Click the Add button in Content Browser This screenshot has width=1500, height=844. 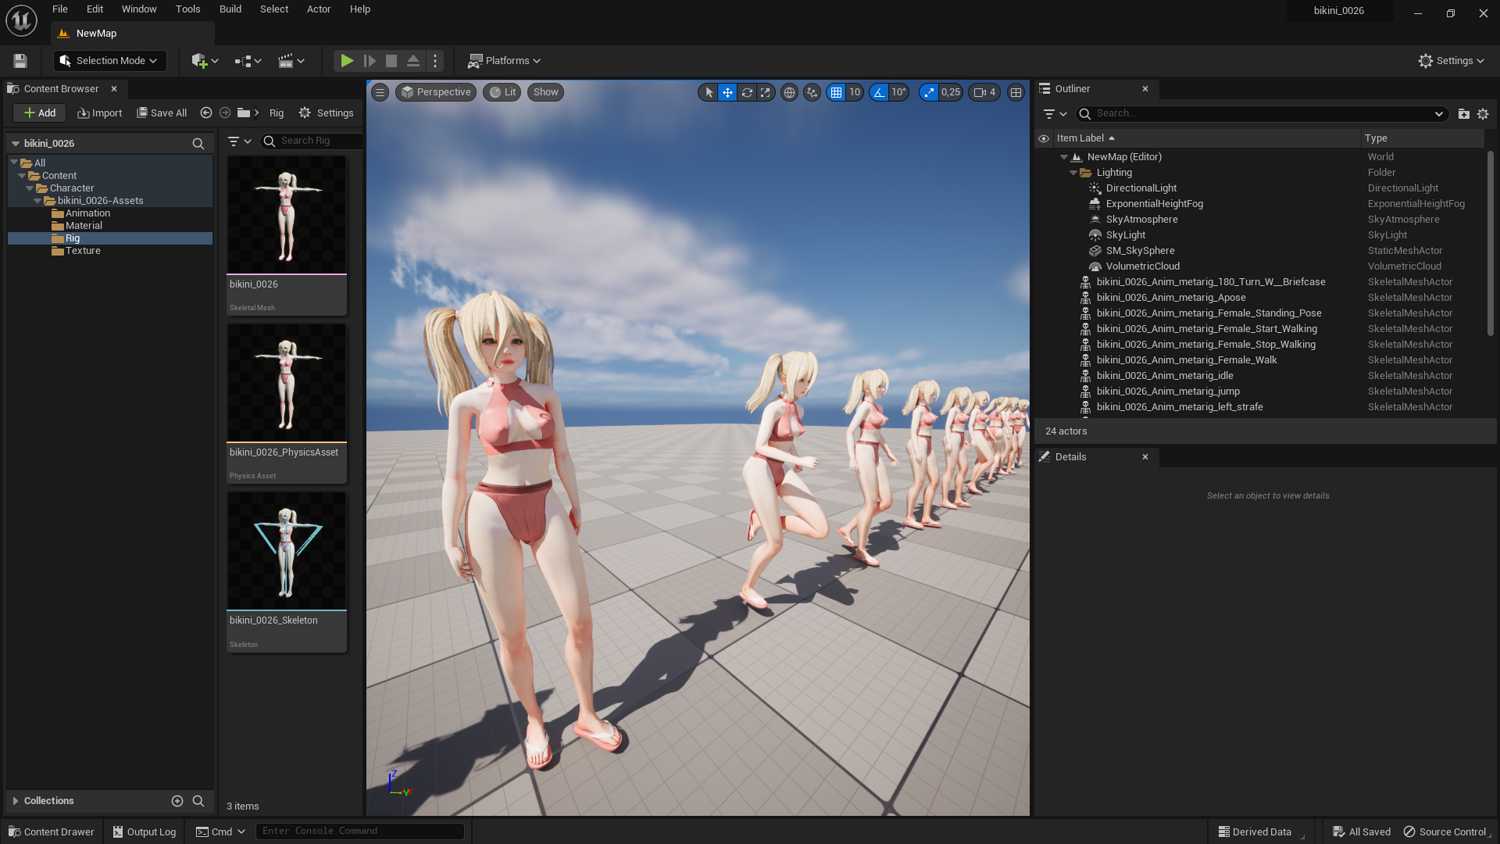point(40,113)
